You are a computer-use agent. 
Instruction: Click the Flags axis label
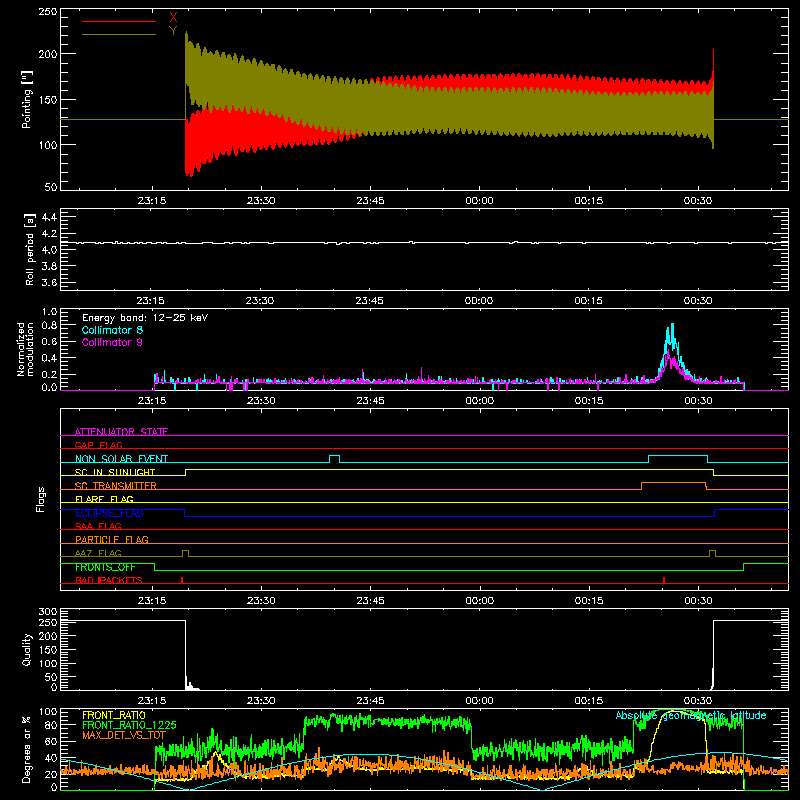point(41,499)
